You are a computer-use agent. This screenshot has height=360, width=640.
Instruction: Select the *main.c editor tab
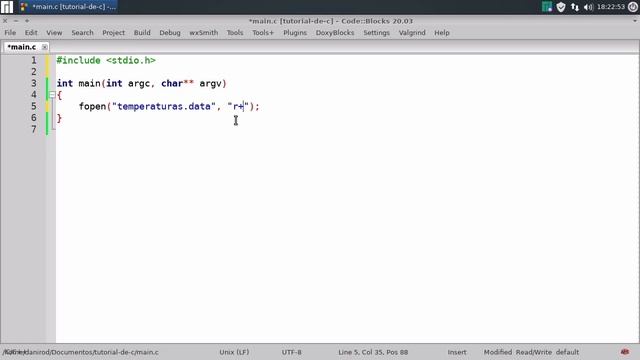pos(22,47)
